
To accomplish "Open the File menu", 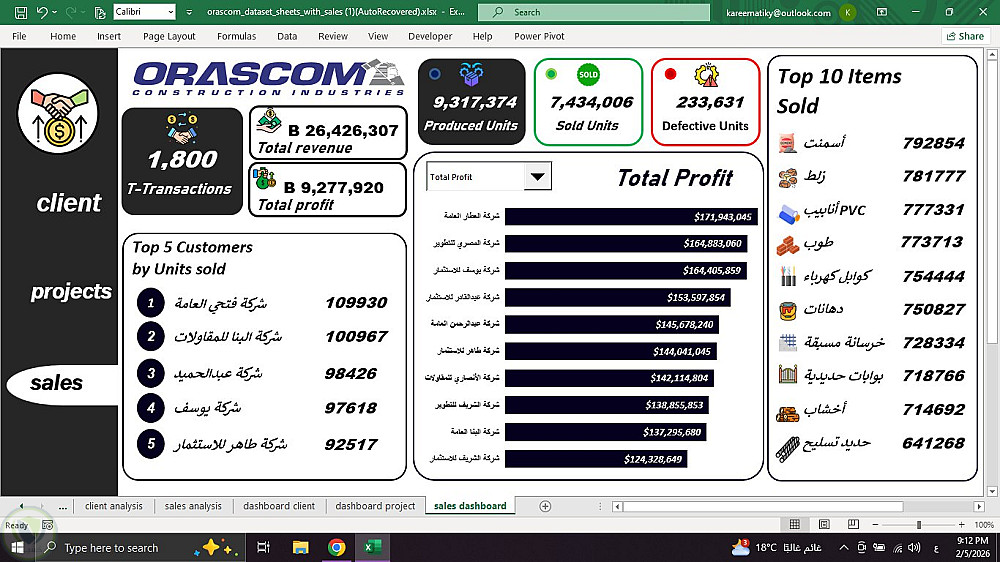I will (x=19, y=36).
